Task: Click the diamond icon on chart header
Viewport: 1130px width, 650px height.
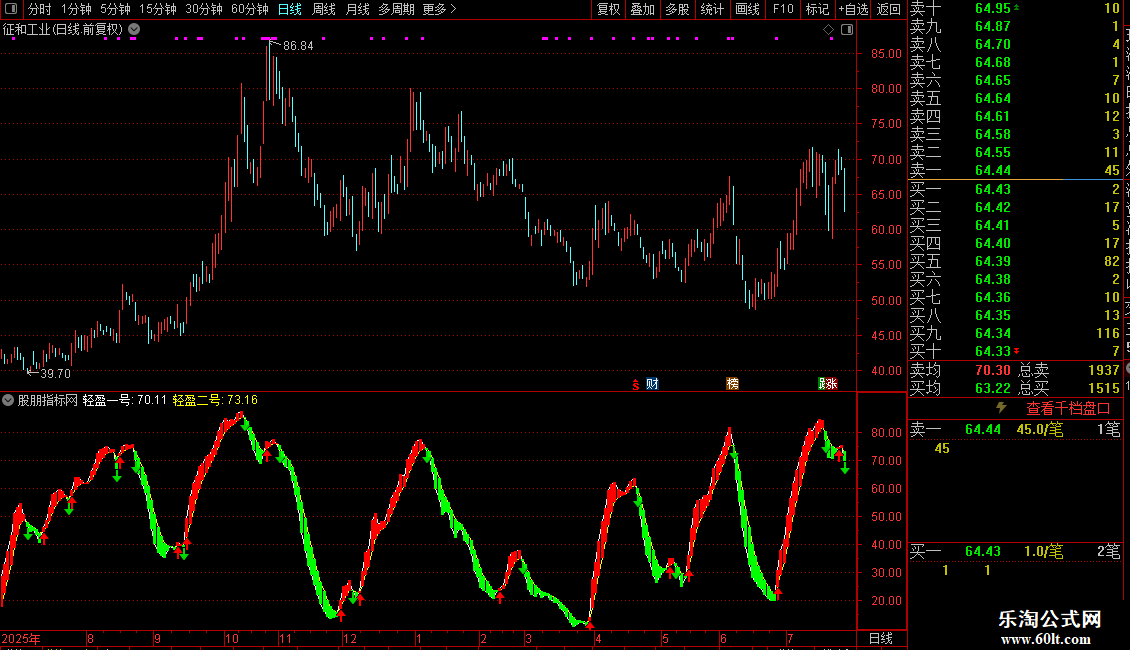Action: click(828, 30)
